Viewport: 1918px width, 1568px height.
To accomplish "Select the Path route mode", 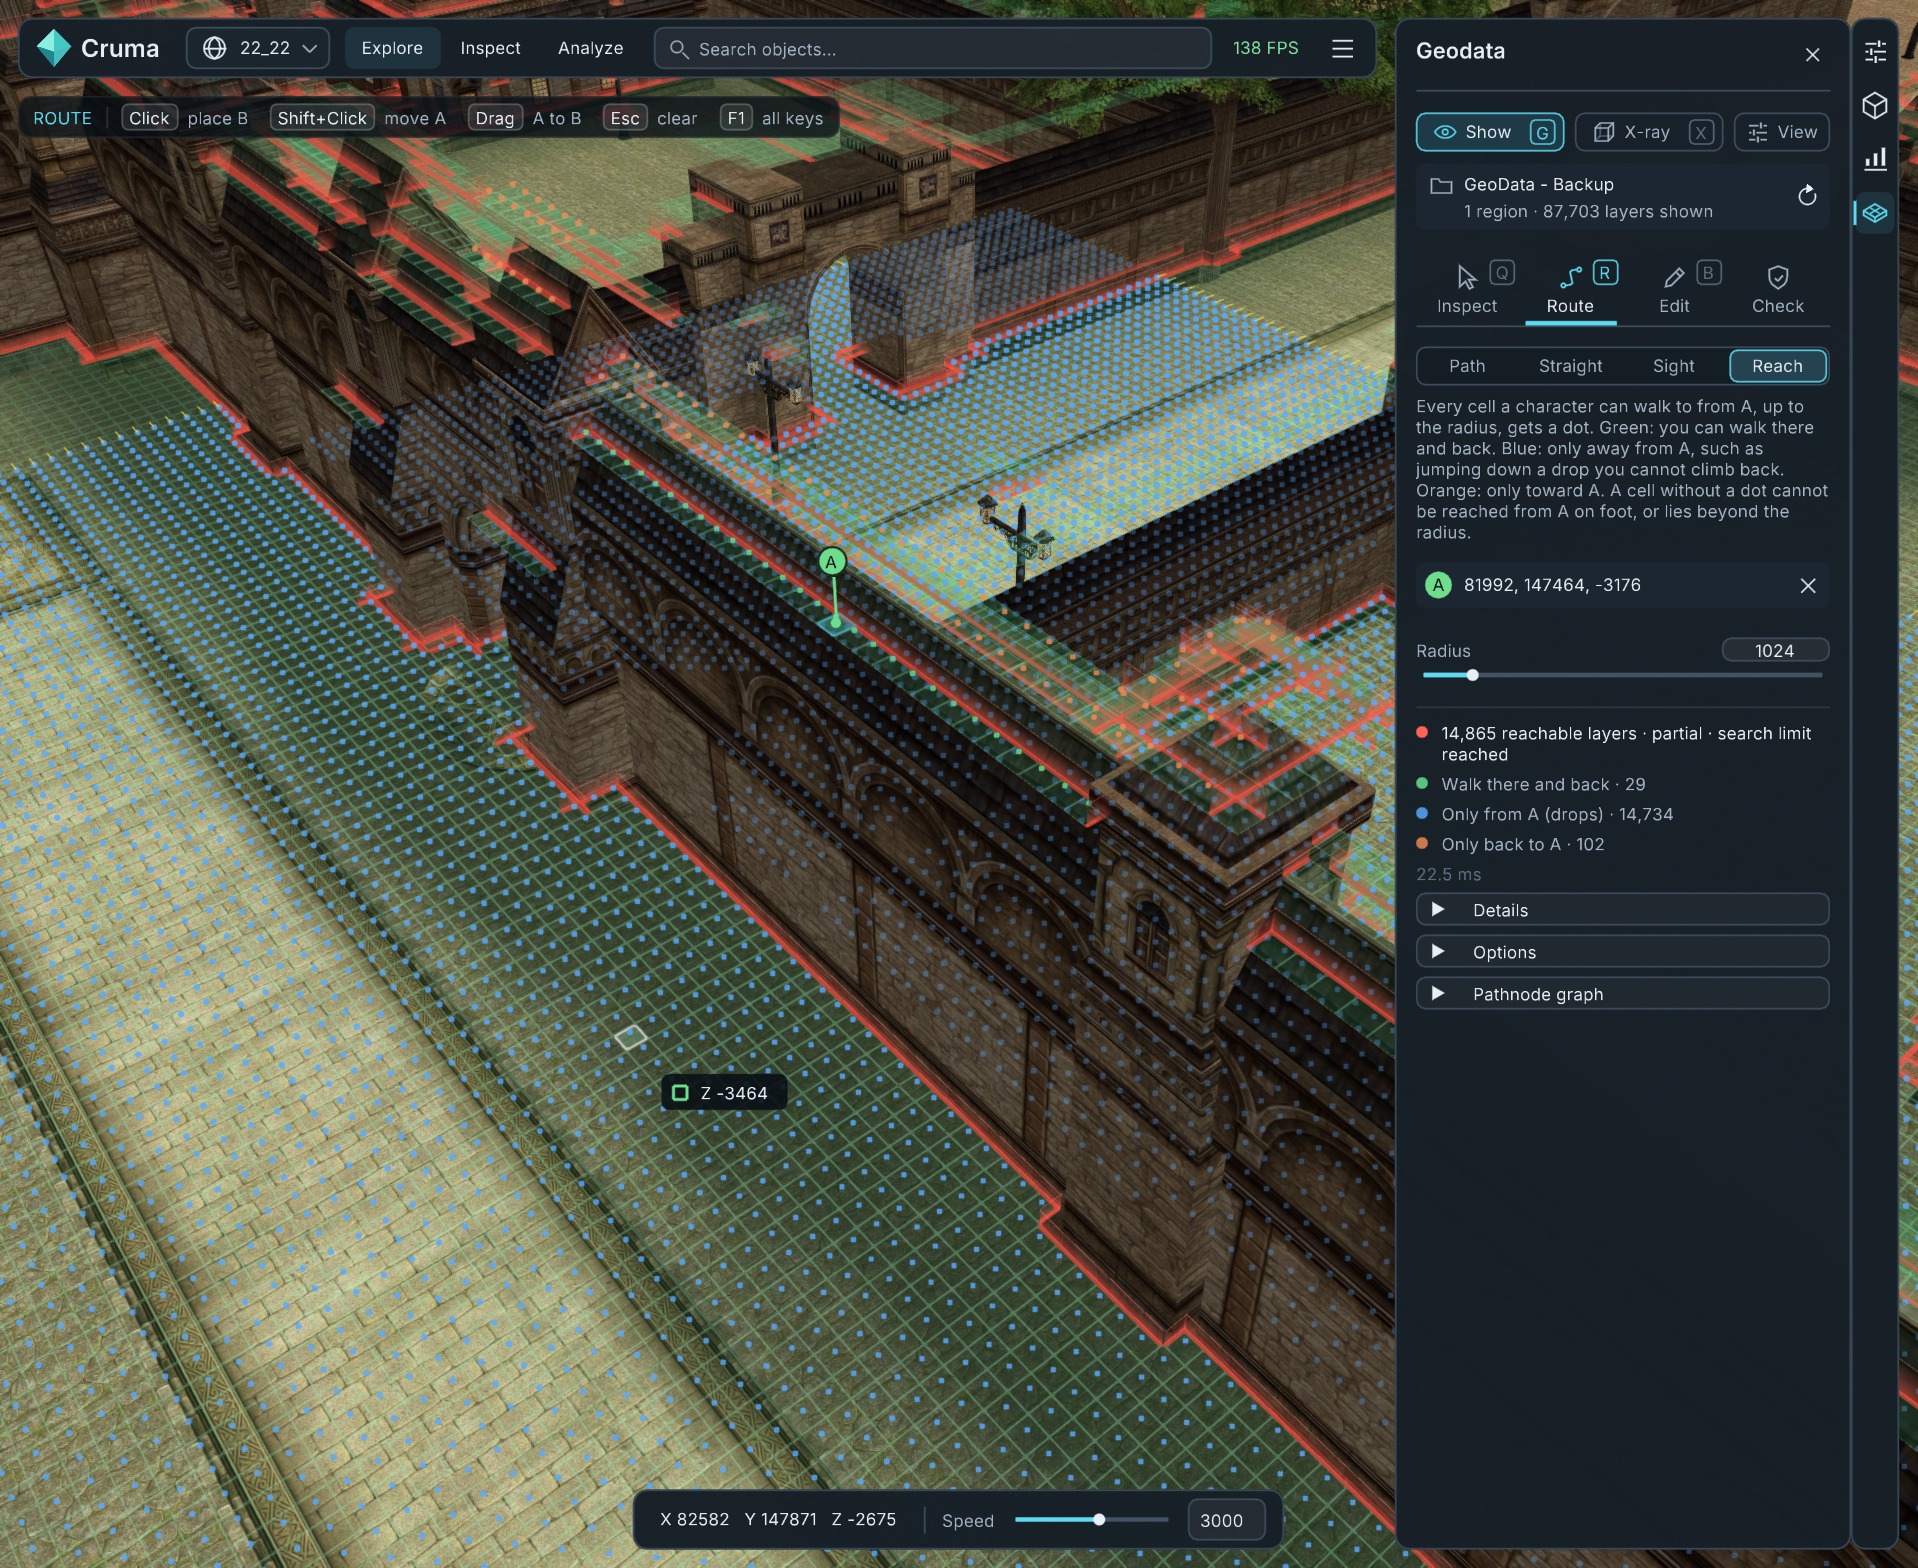I will (1467, 366).
